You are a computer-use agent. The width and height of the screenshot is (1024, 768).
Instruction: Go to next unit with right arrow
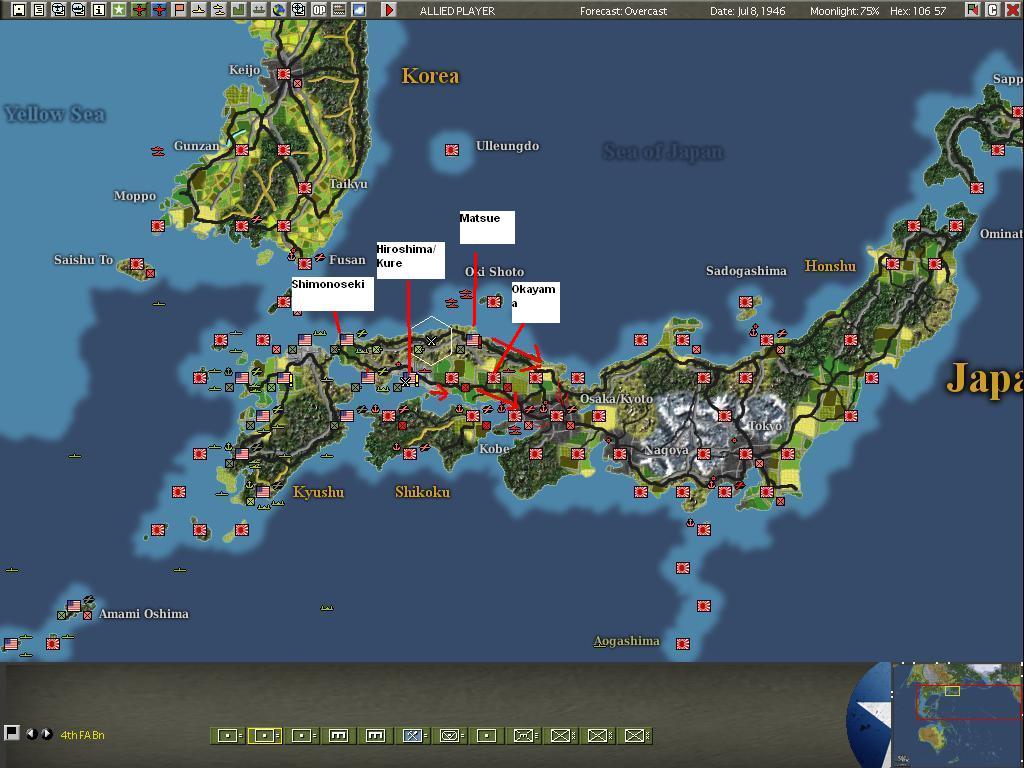[x=46, y=734]
